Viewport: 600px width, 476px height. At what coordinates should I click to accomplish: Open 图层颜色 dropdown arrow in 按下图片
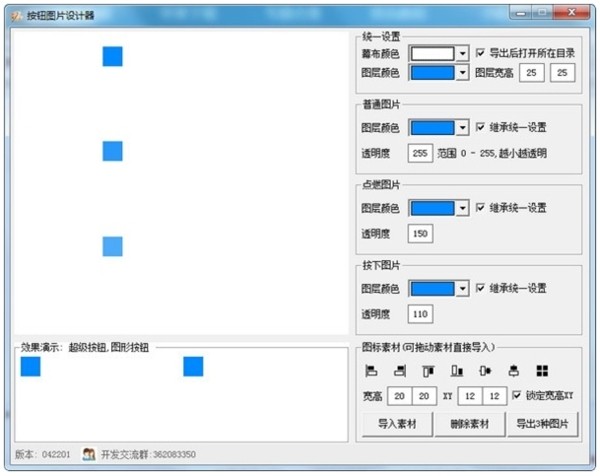[463, 289]
